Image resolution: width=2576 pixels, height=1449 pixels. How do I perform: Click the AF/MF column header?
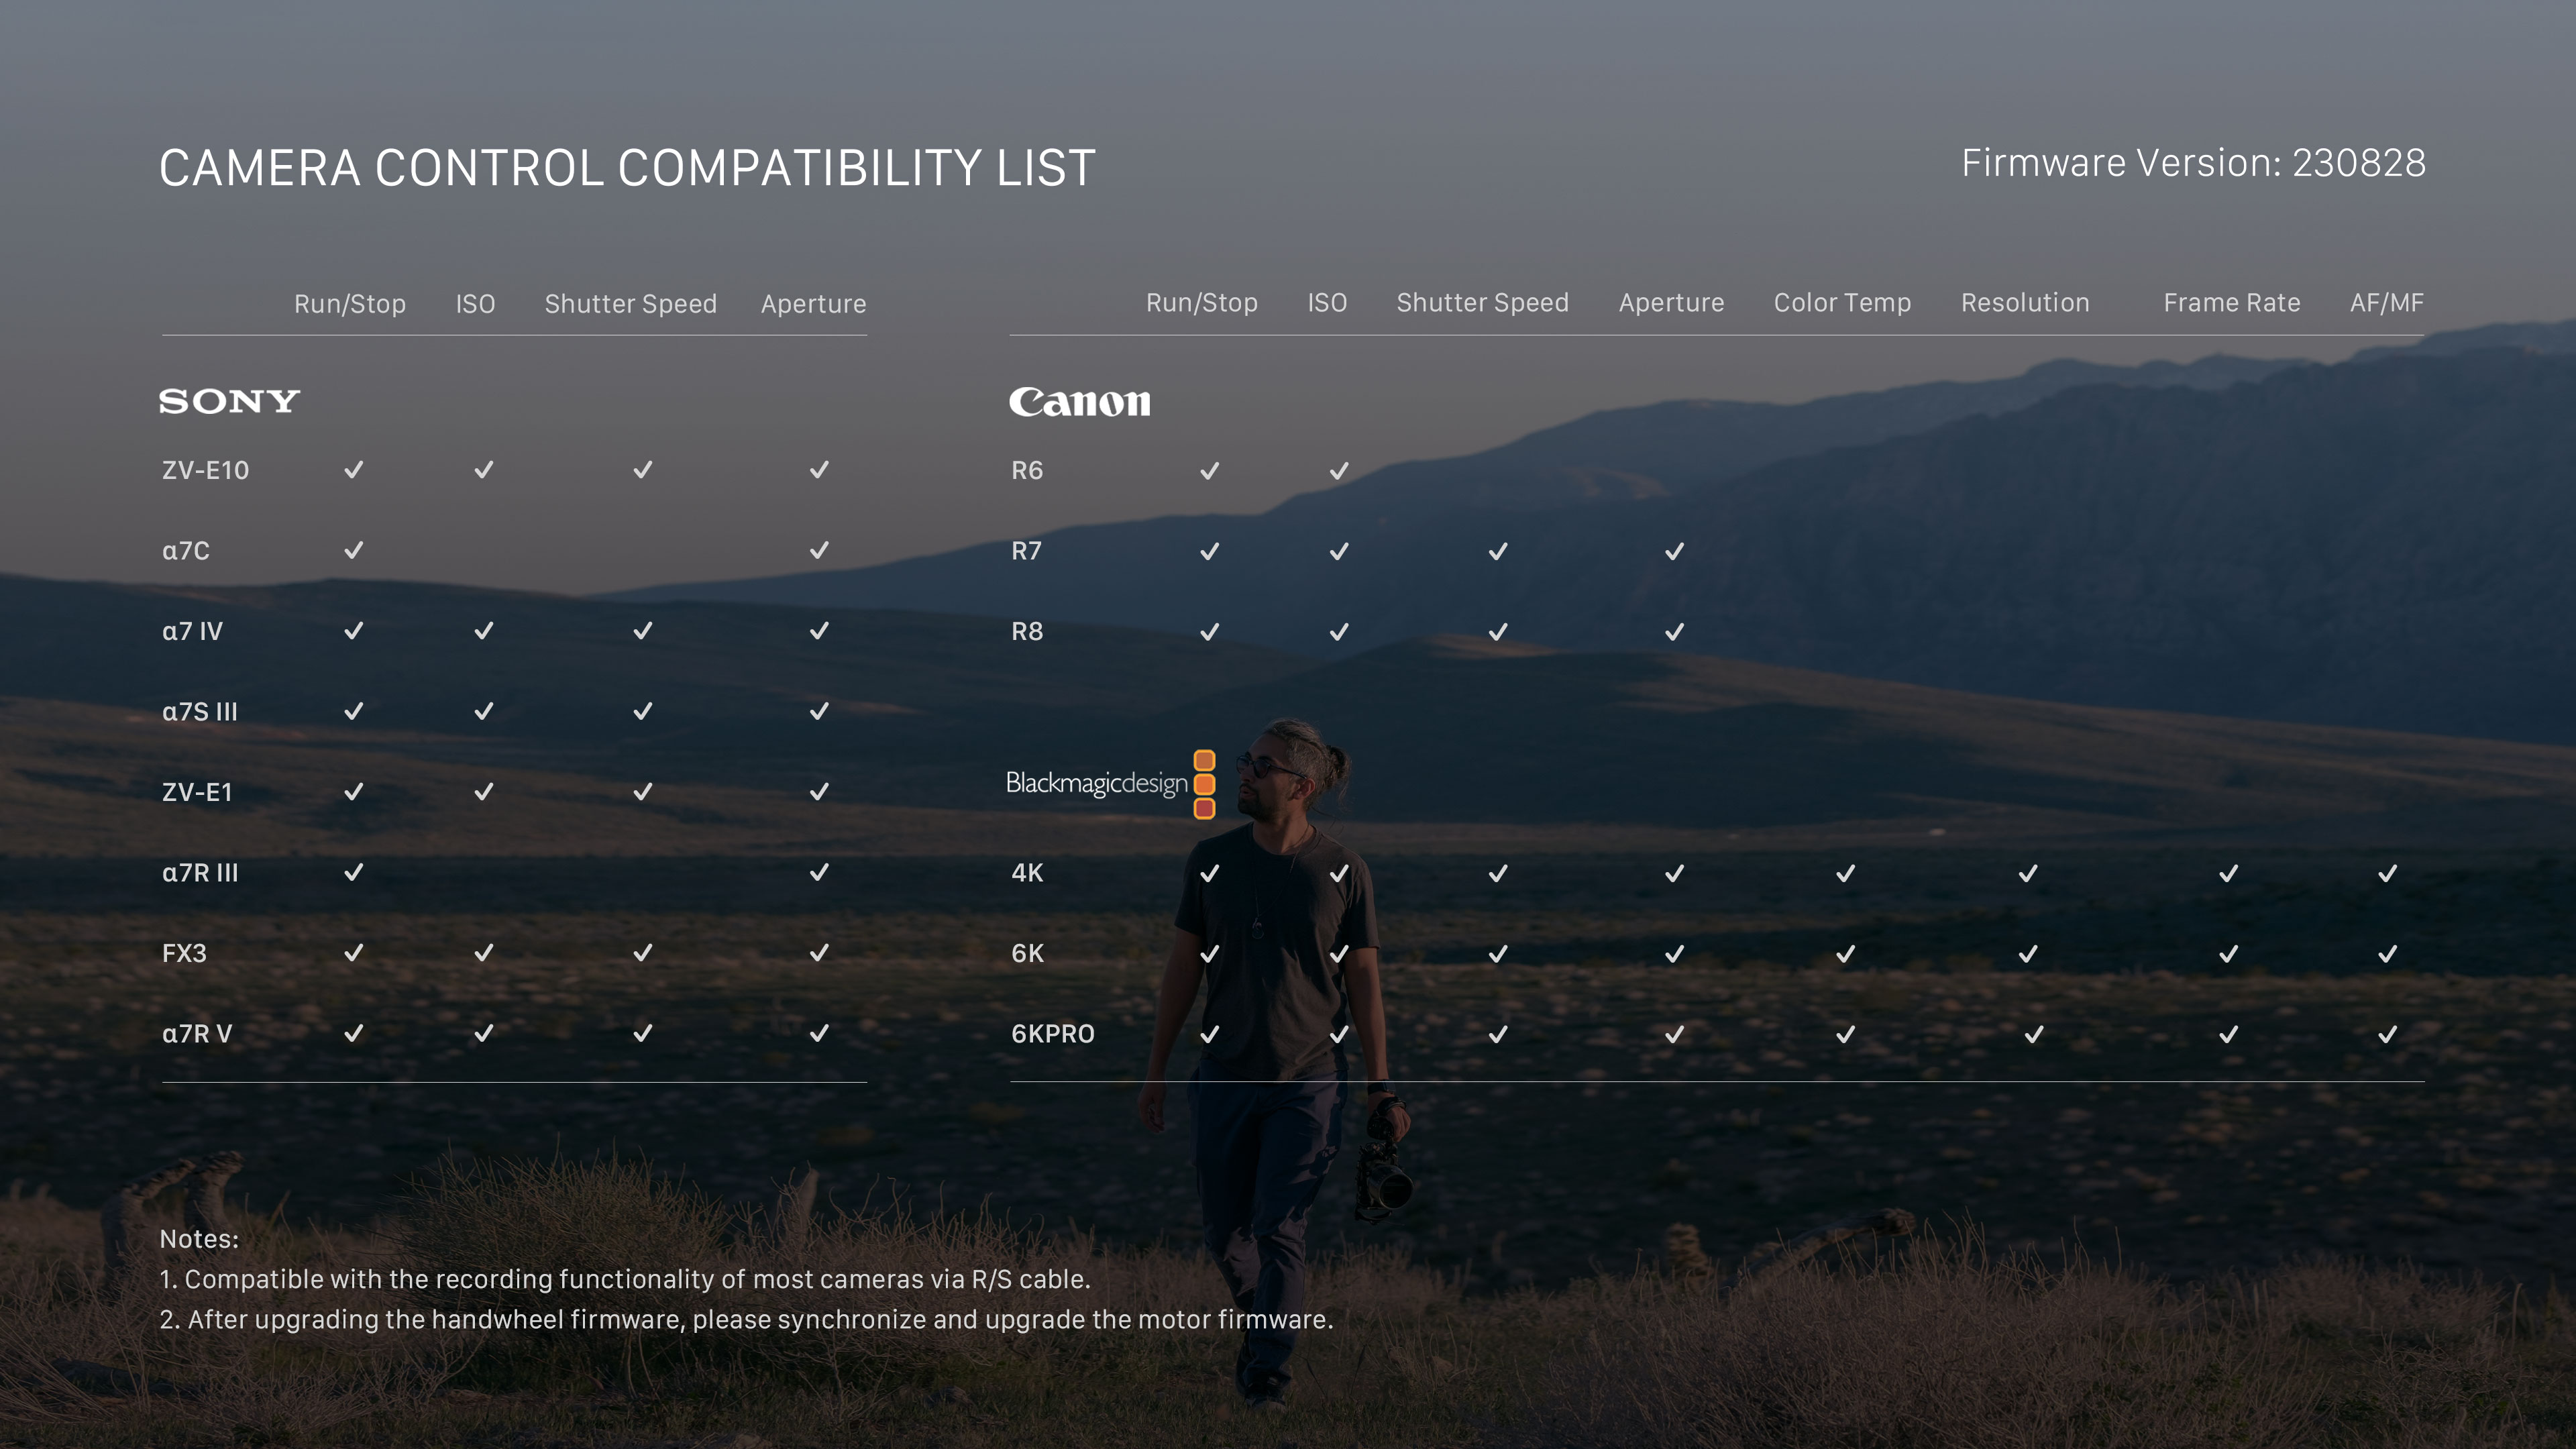pos(2386,303)
